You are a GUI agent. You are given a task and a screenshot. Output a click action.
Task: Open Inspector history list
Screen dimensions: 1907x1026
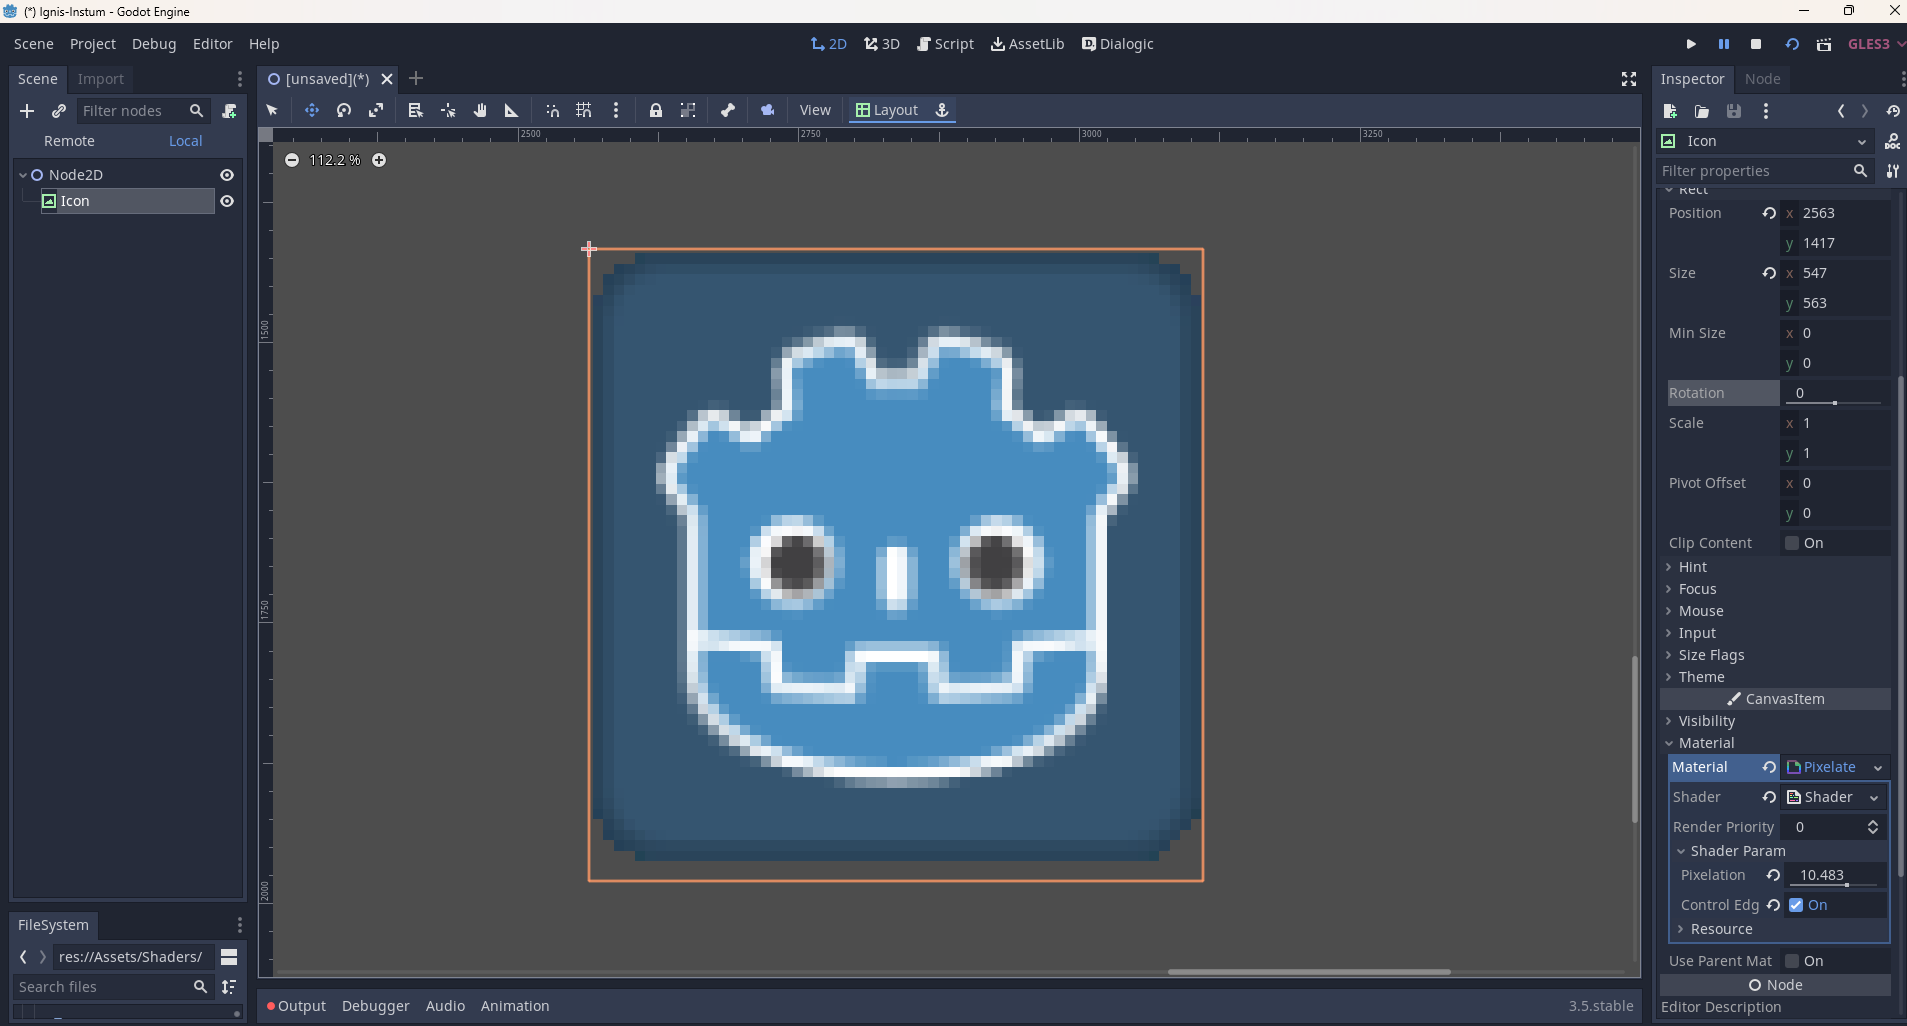point(1893,111)
